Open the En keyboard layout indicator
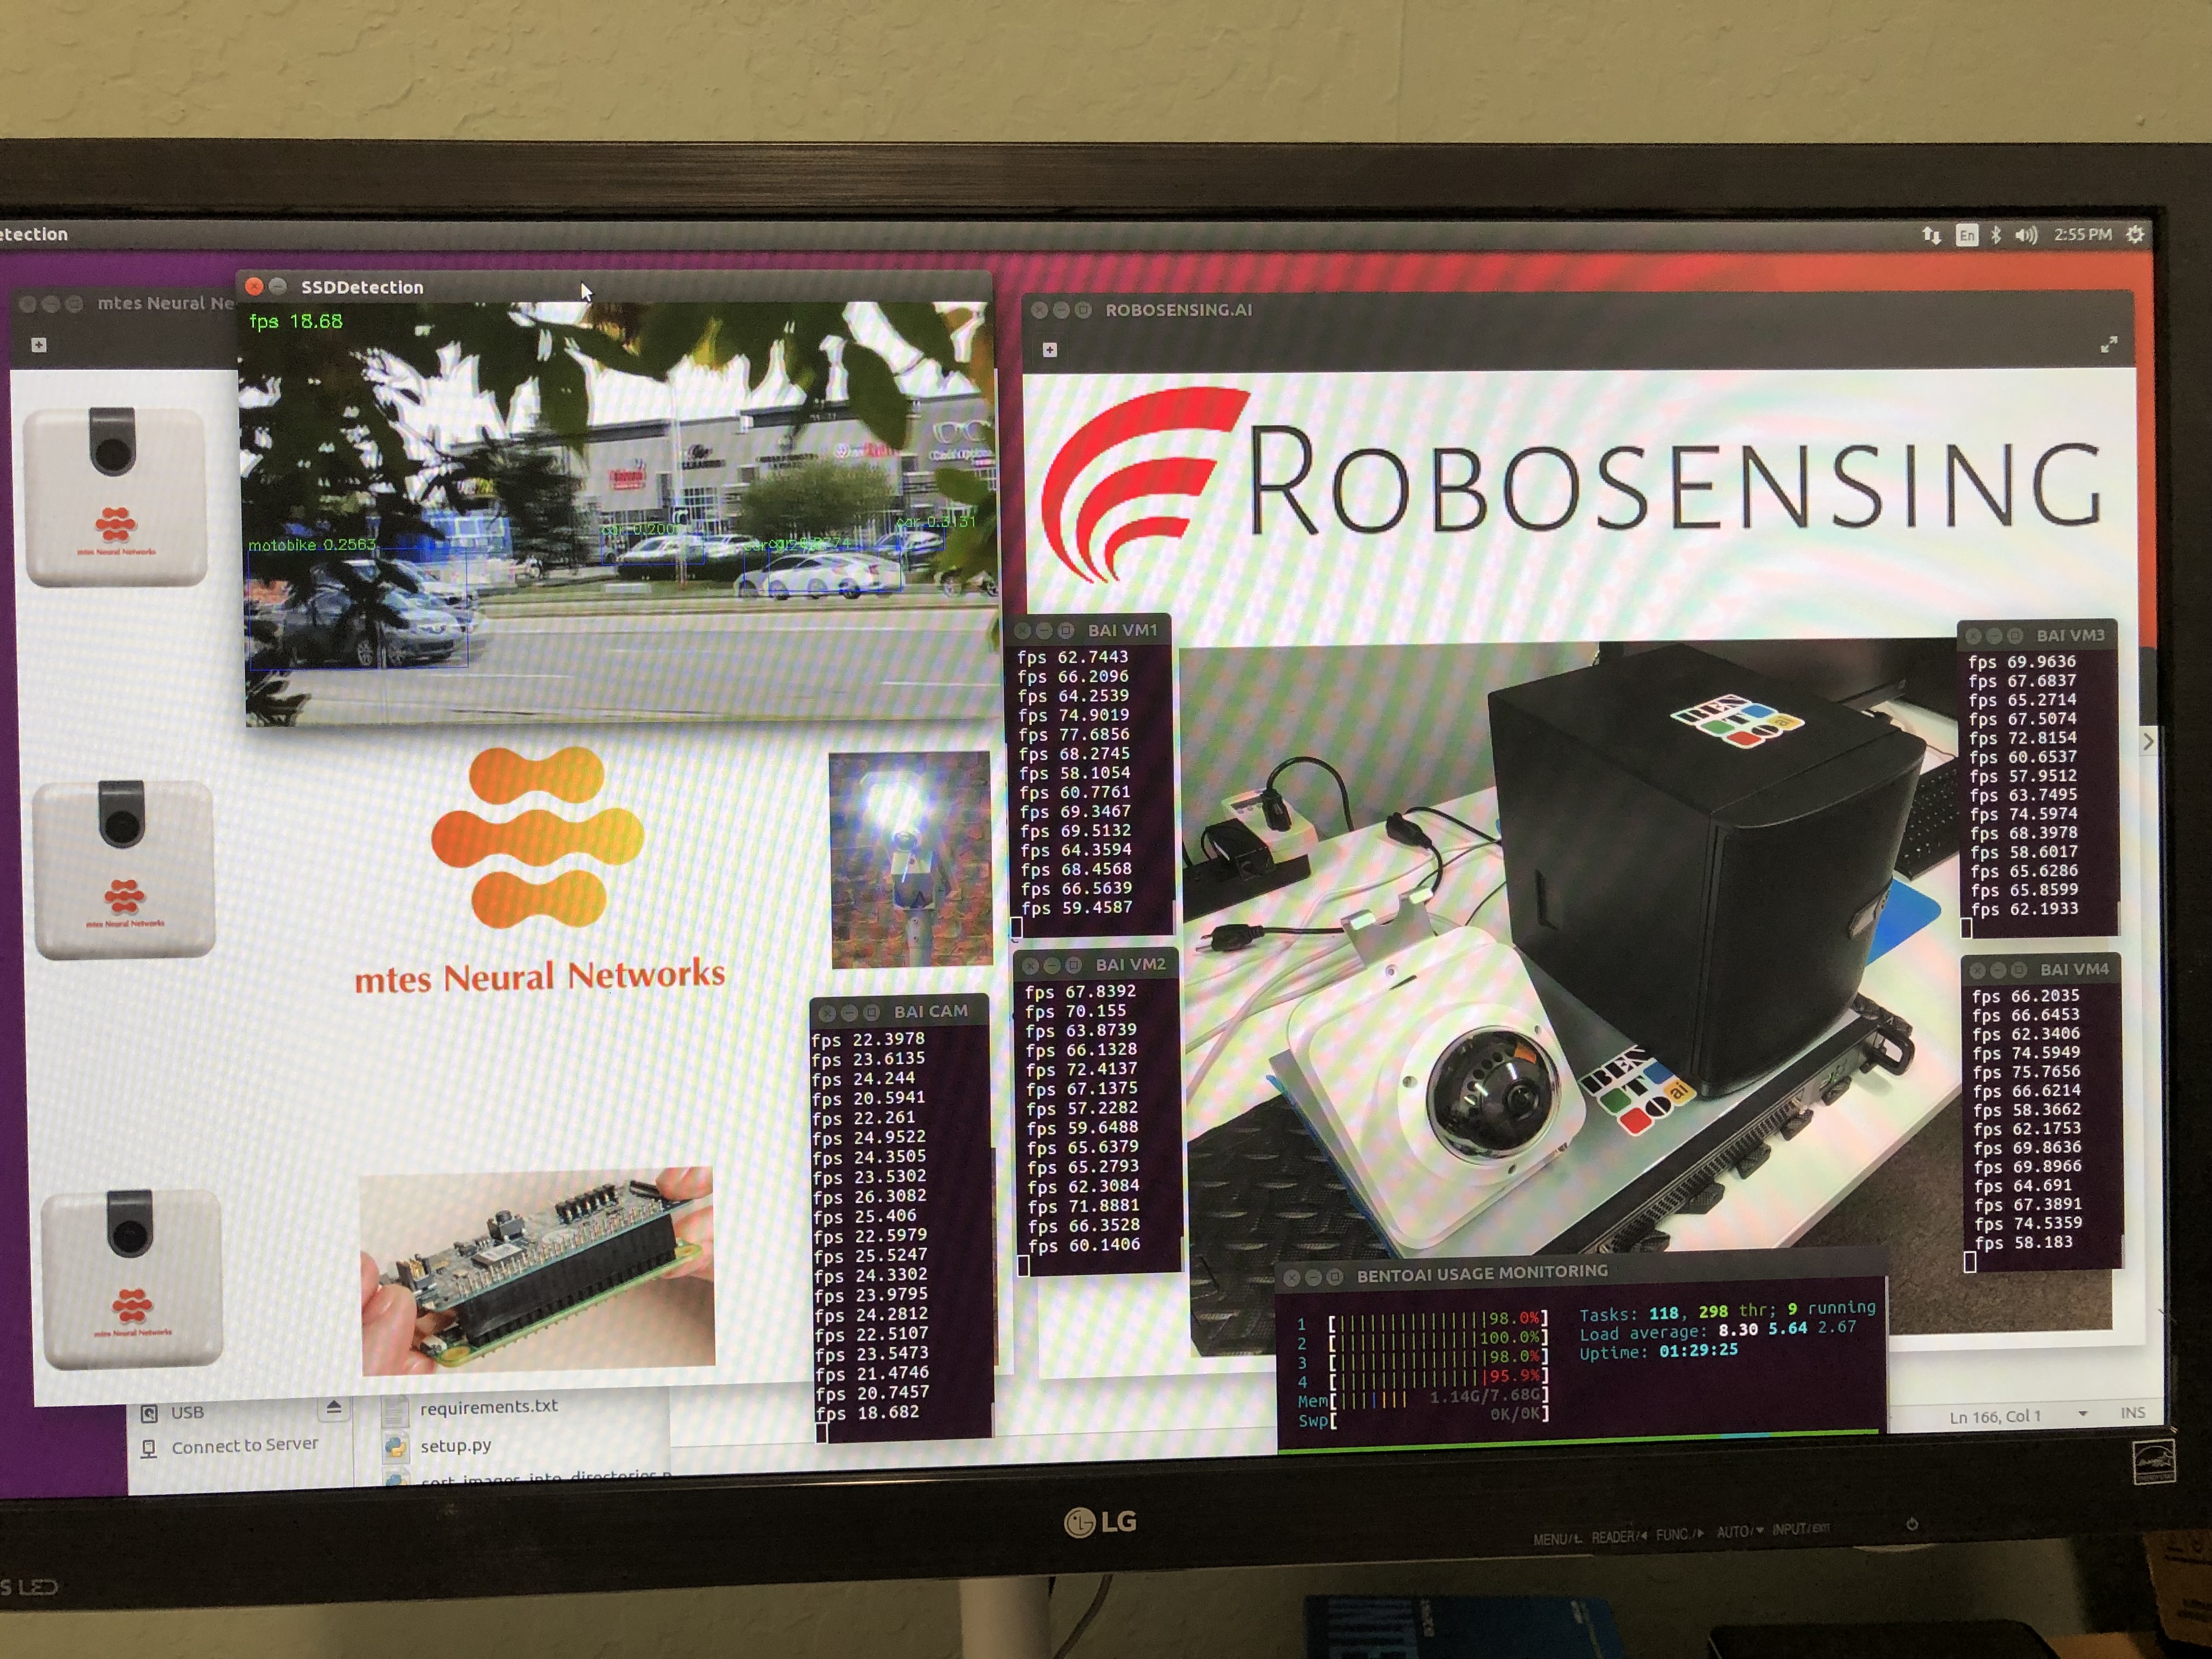Image resolution: width=2212 pixels, height=1659 pixels. click(x=1966, y=235)
